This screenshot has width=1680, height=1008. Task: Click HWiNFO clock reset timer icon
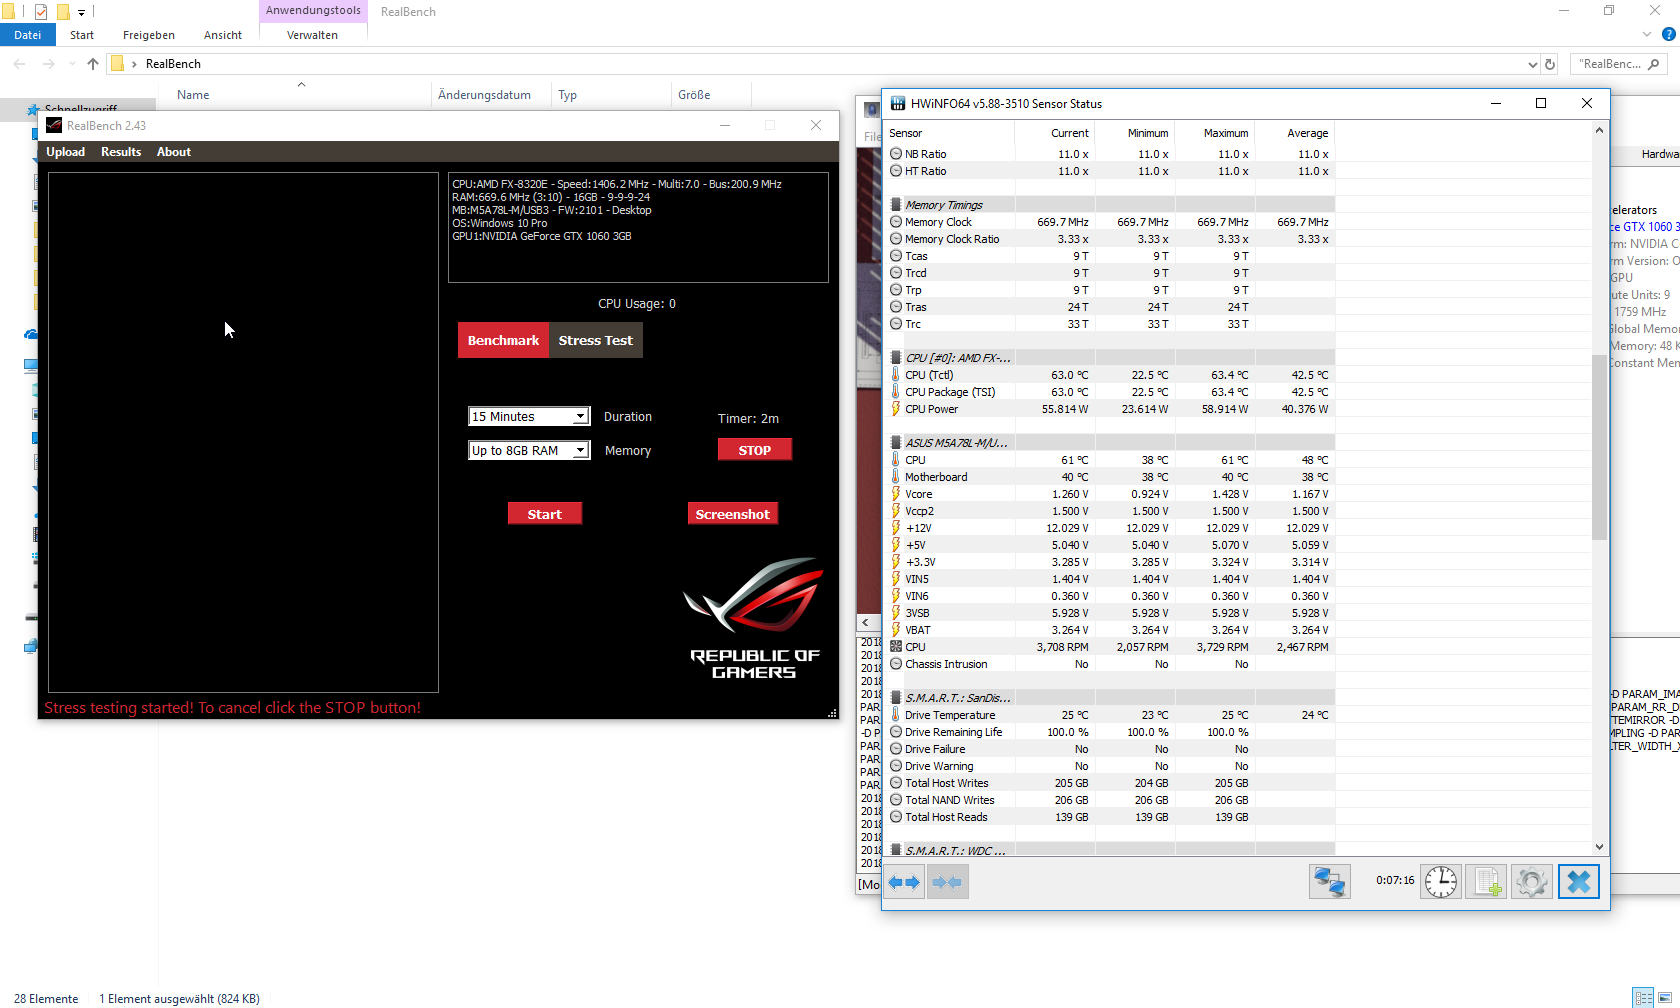tap(1441, 882)
